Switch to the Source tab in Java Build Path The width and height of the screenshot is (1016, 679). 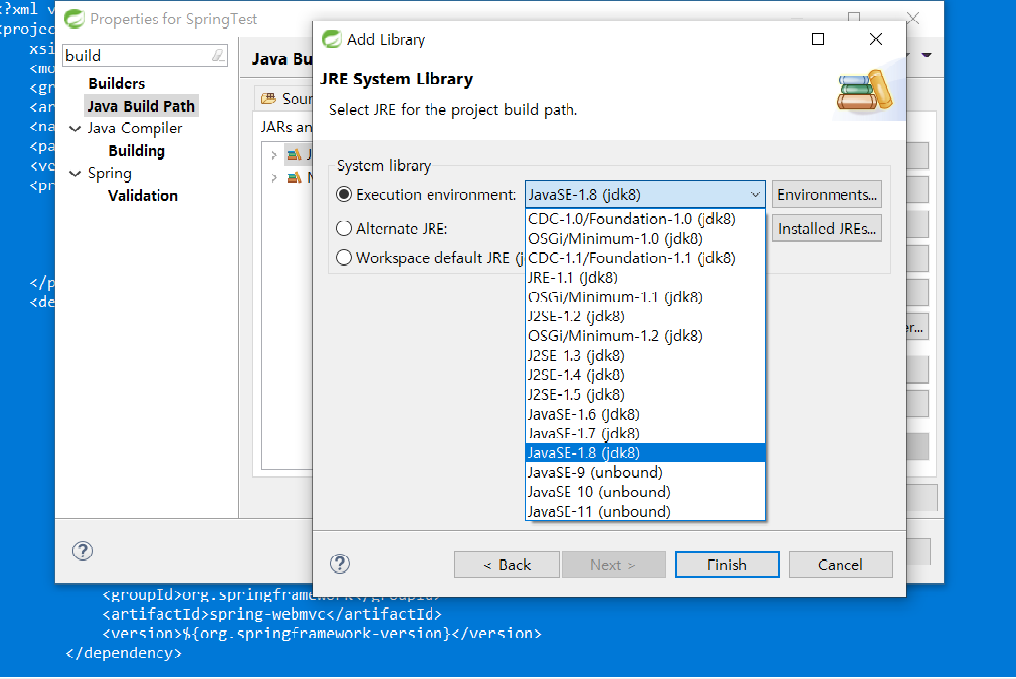coord(286,98)
